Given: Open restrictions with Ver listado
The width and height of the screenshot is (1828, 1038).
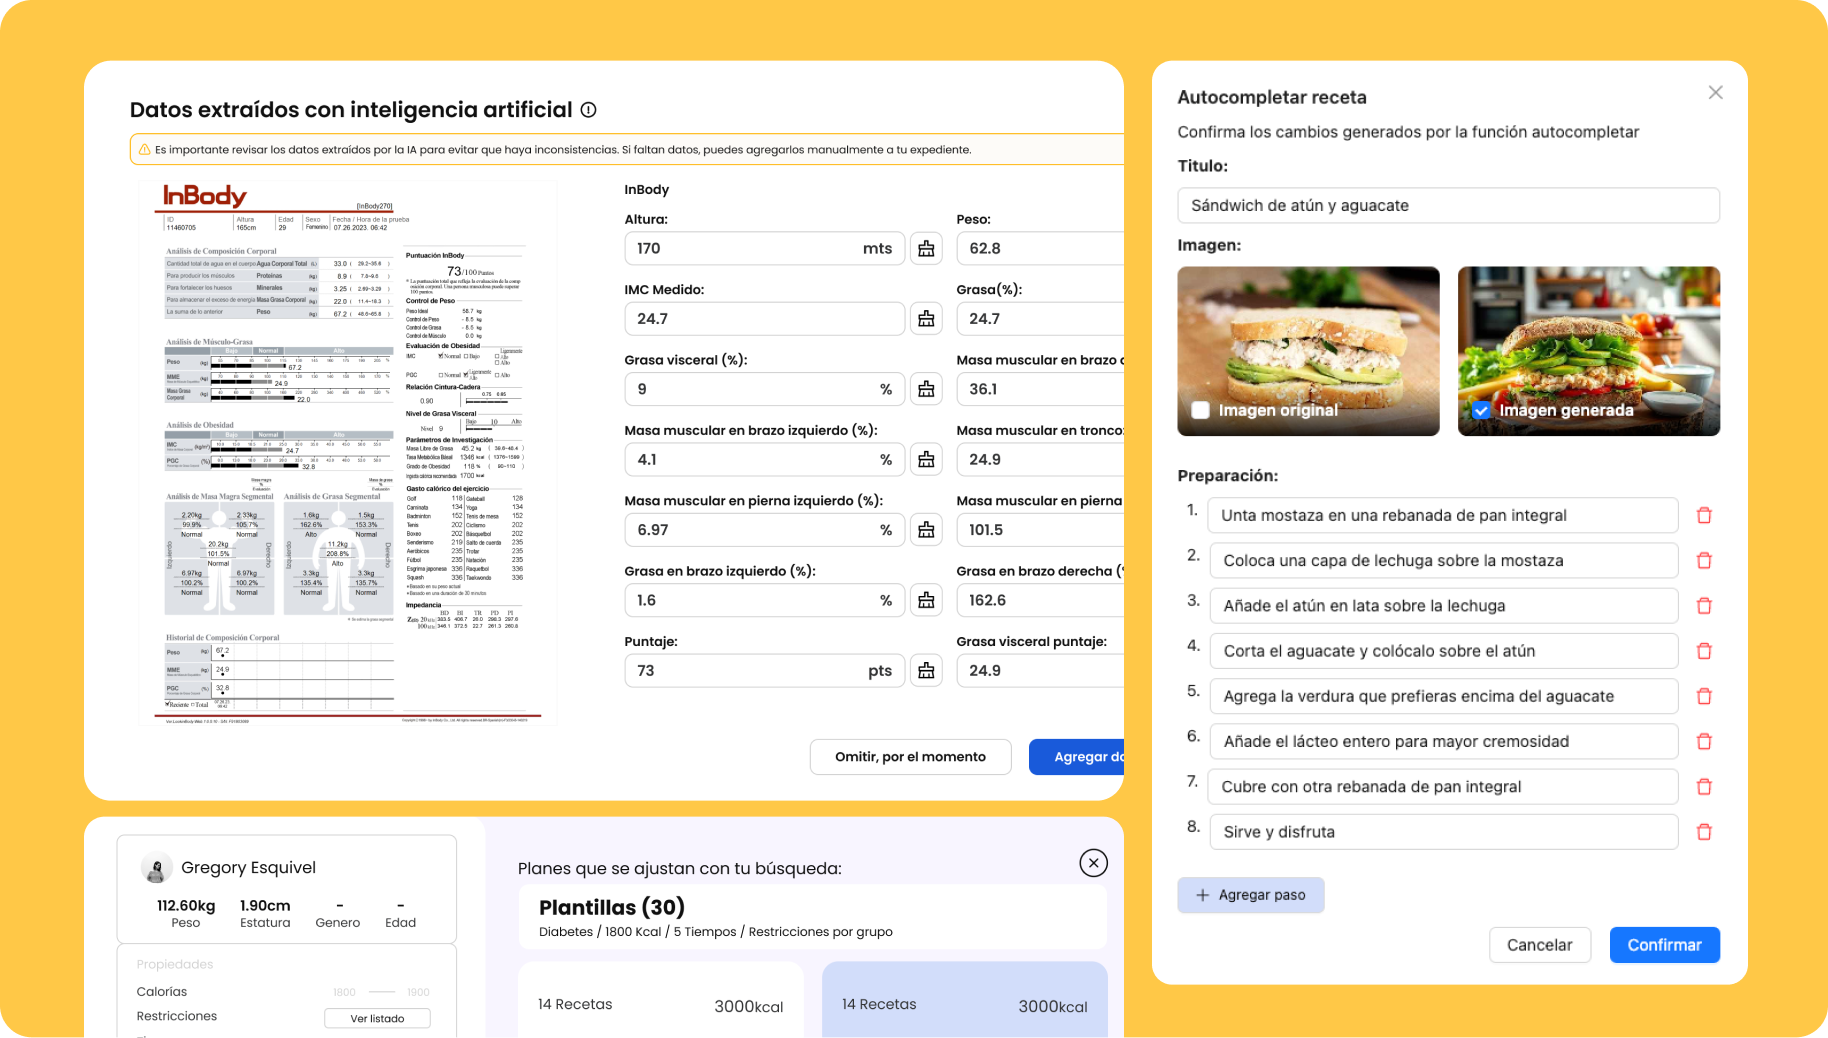Looking at the screenshot, I should pos(377,1018).
